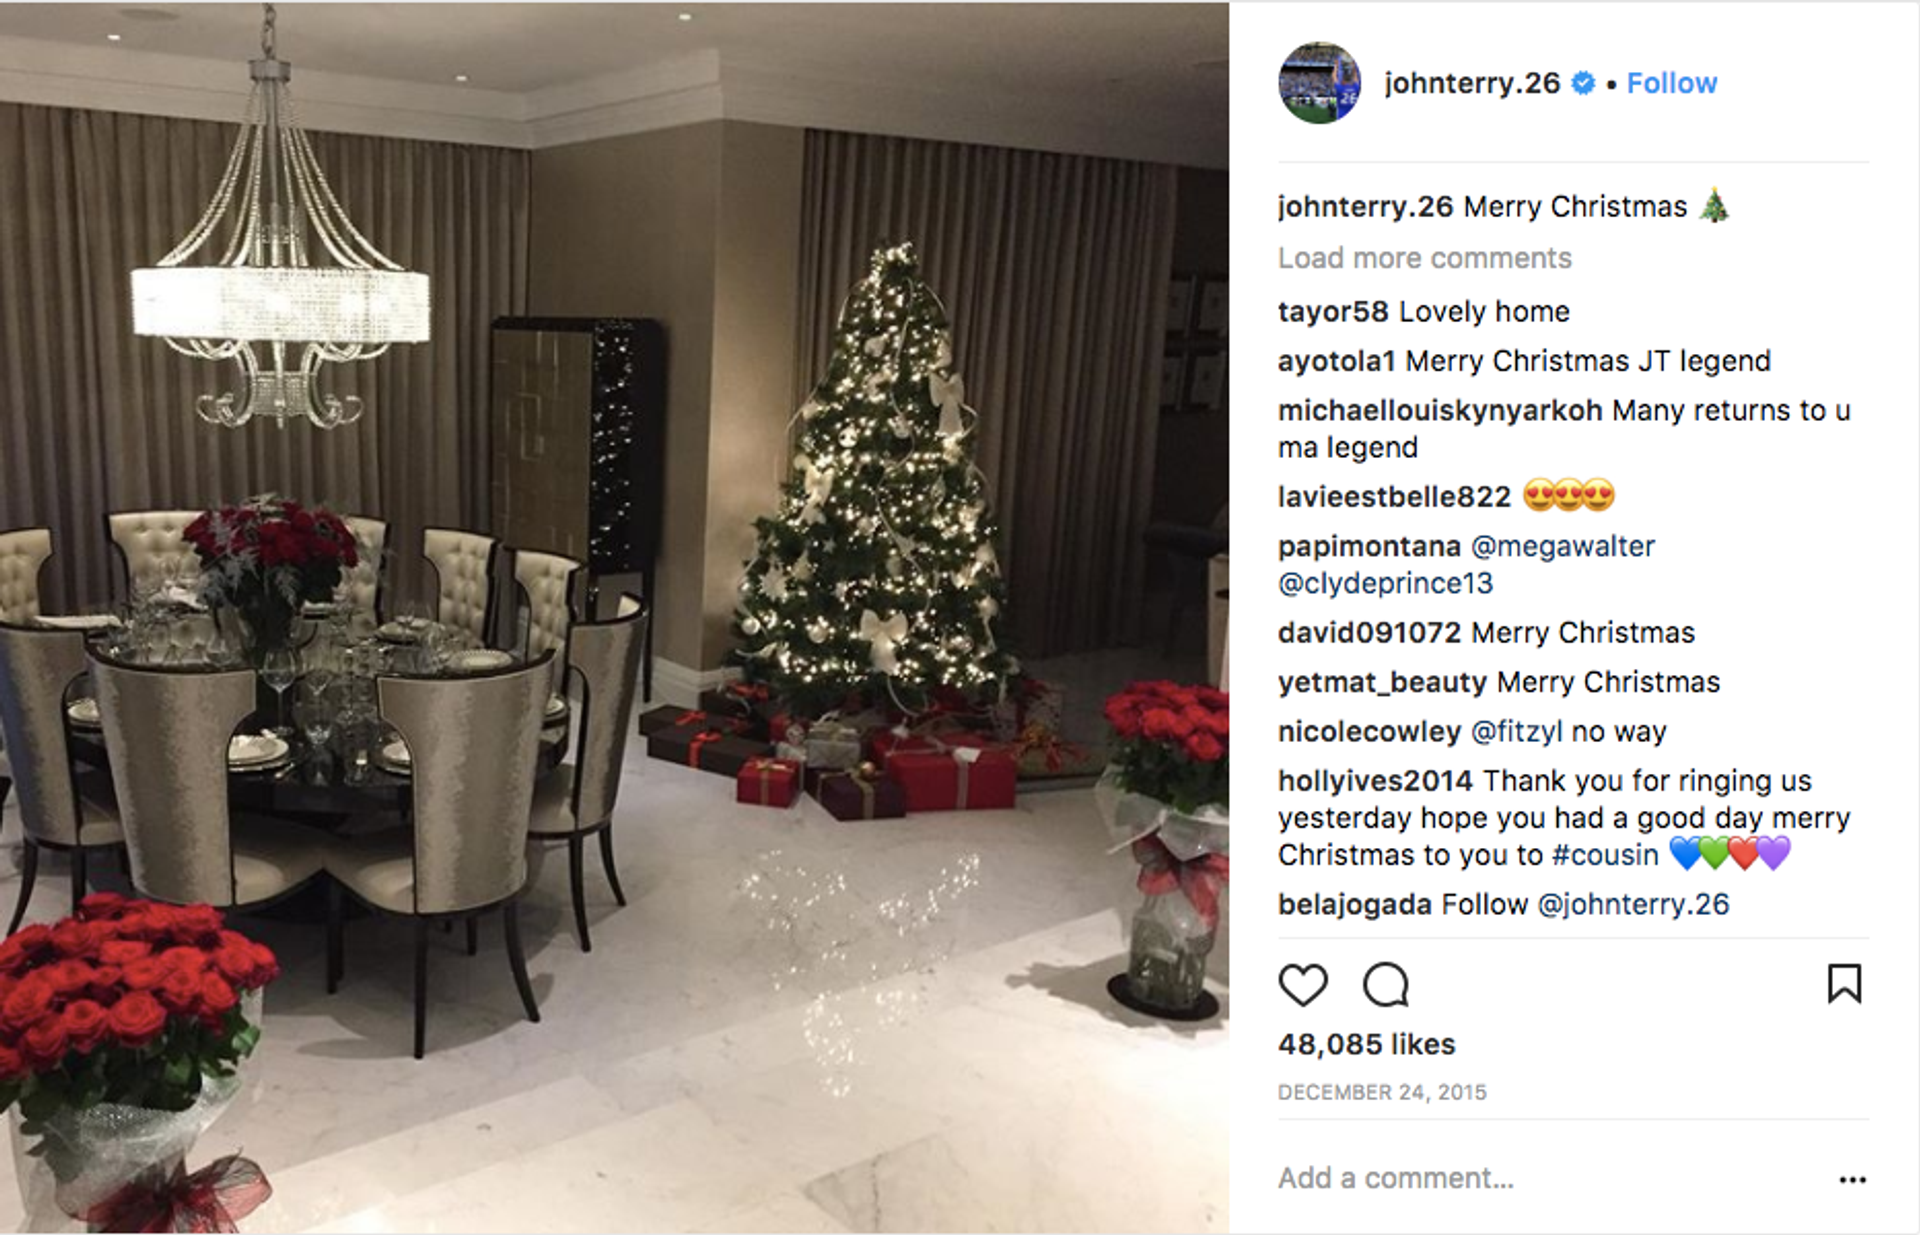Open comments with the speech bubble icon
Image resolution: width=1920 pixels, height=1235 pixels.
pos(1386,985)
